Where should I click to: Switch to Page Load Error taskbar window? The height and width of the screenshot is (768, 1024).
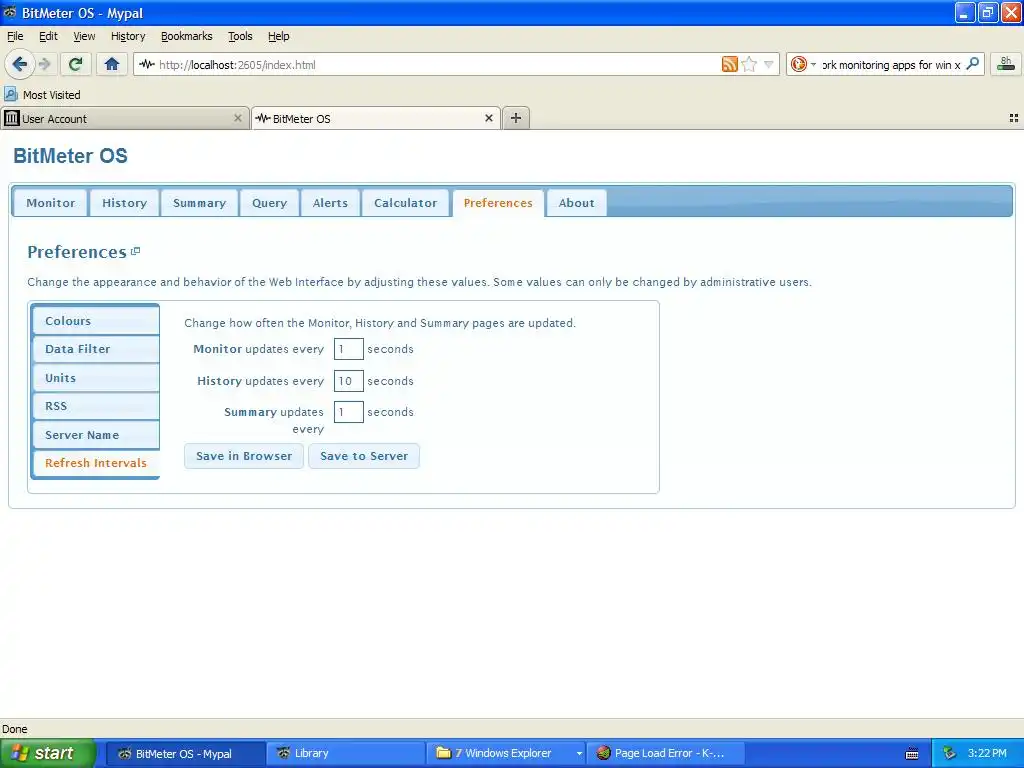pyautogui.click(x=666, y=753)
